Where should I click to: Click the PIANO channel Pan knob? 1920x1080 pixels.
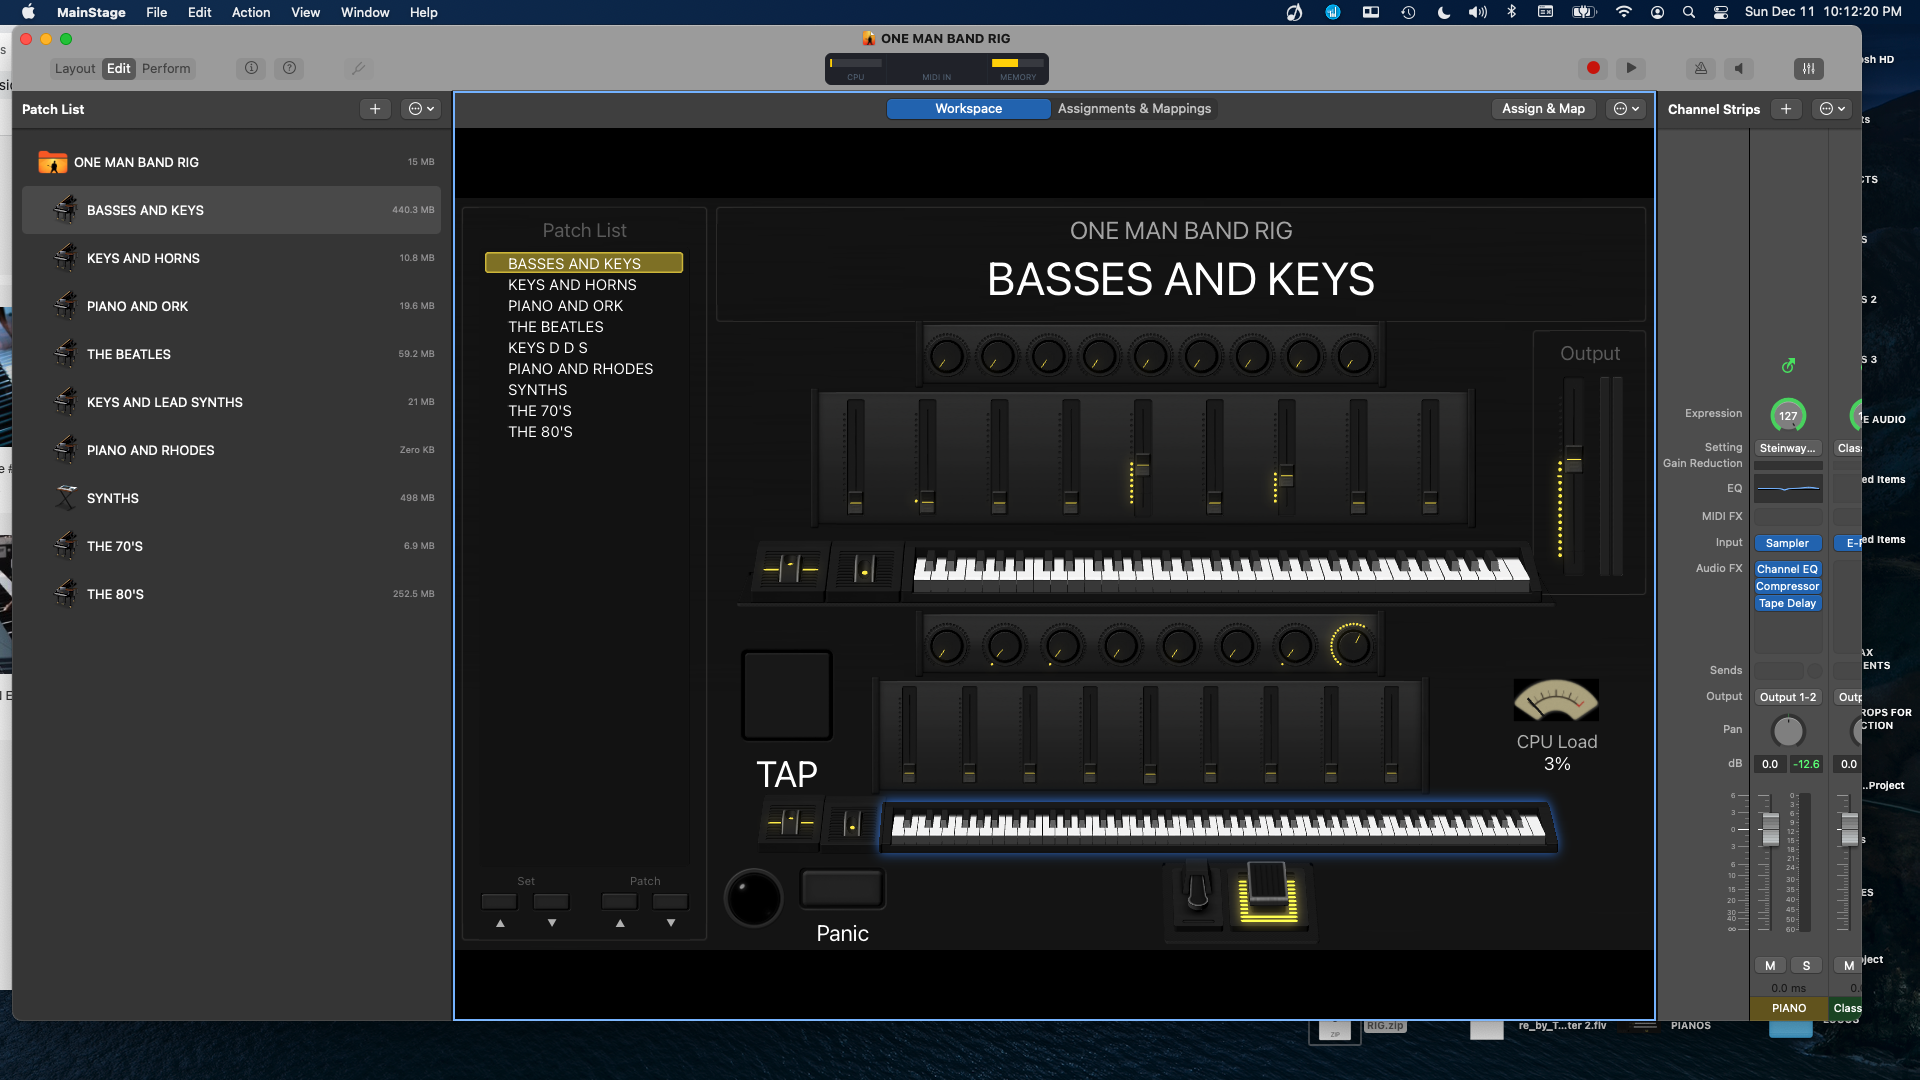[x=1788, y=731]
